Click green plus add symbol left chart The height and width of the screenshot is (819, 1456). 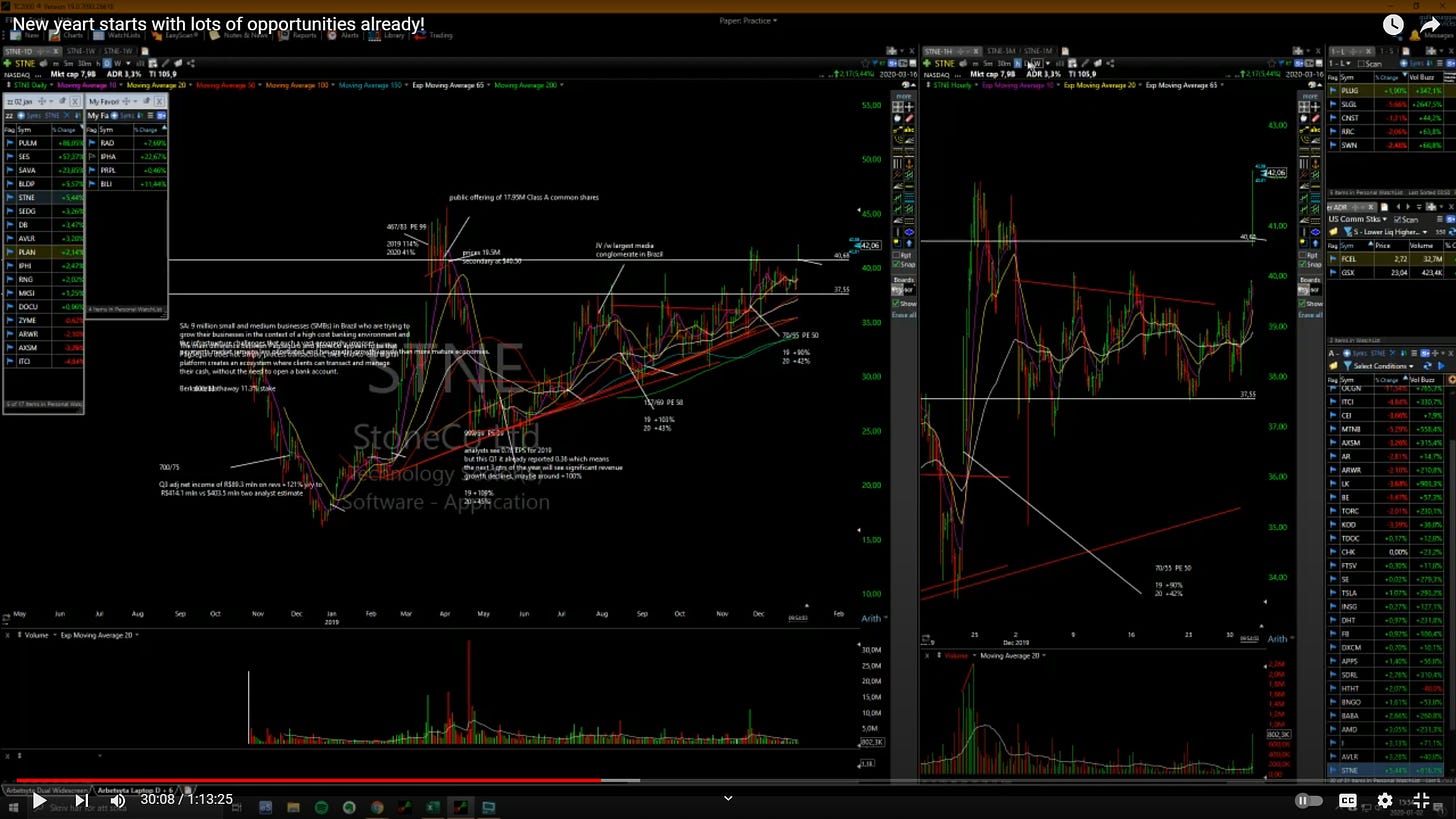7,63
